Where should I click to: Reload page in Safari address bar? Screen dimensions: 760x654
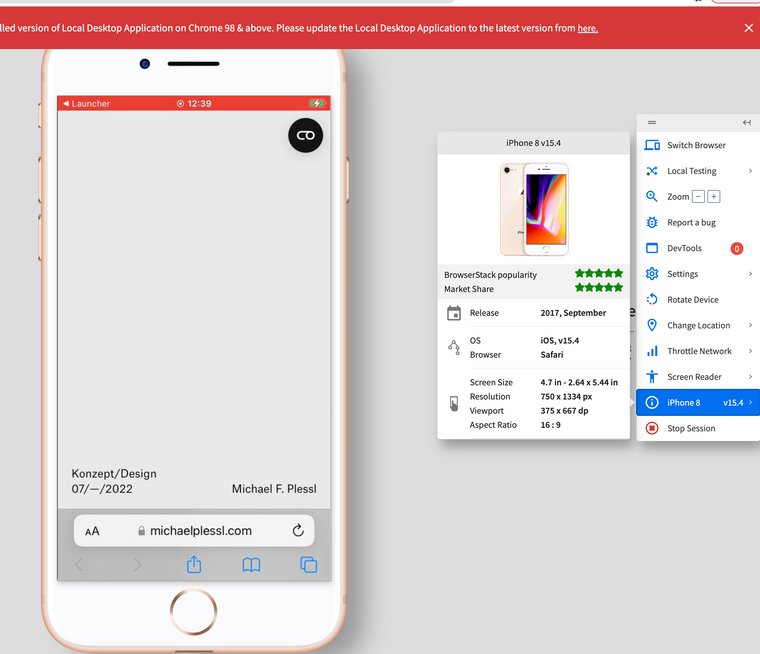click(298, 531)
